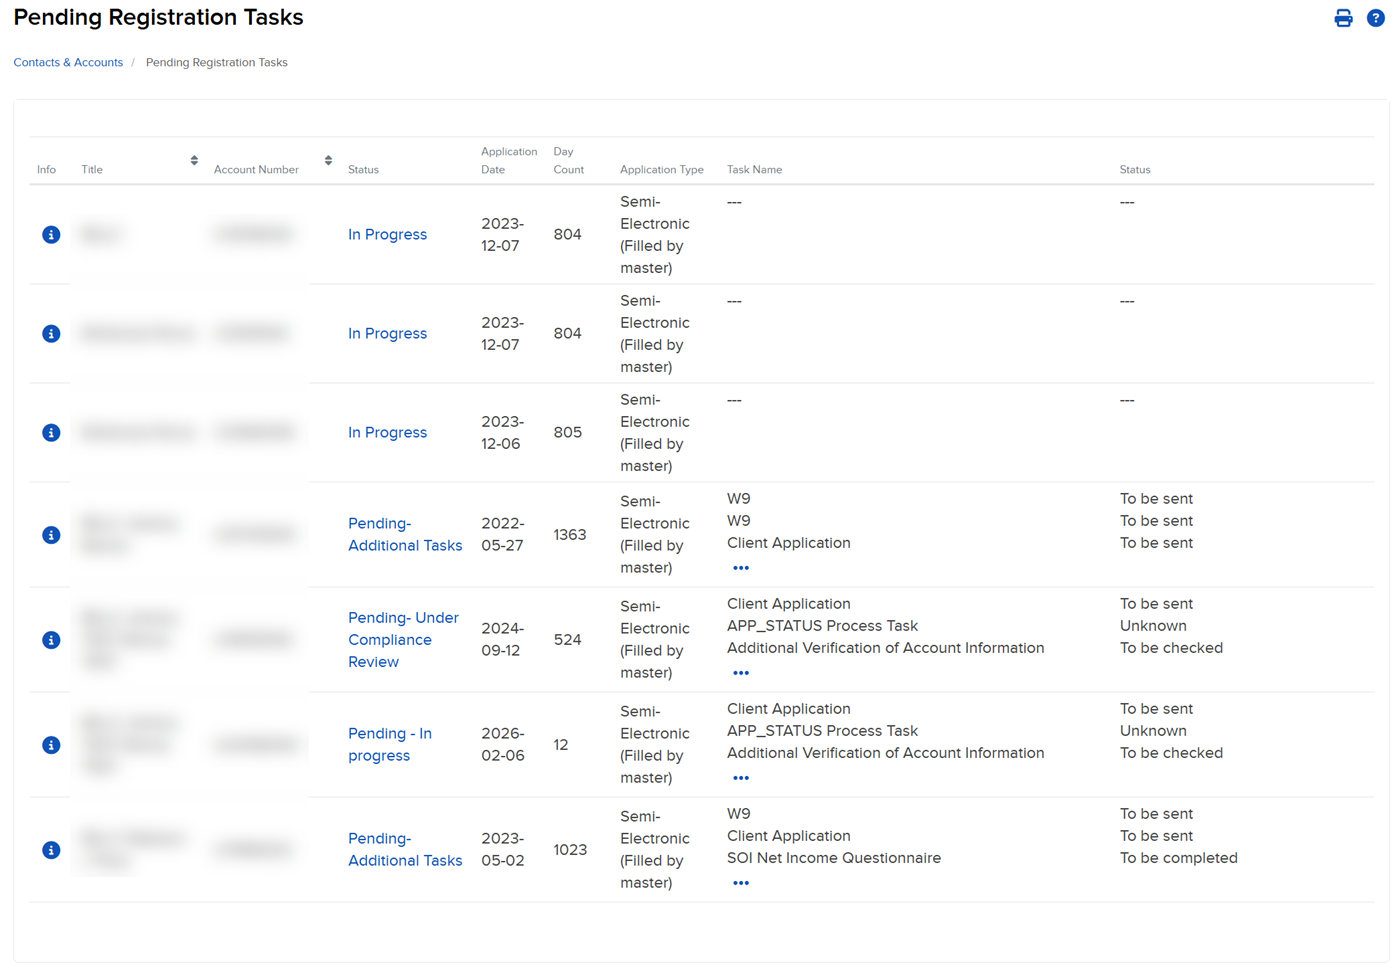The image size is (1400, 973).
Task: Sort the table by Account Number column
Action: coord(327,159)
